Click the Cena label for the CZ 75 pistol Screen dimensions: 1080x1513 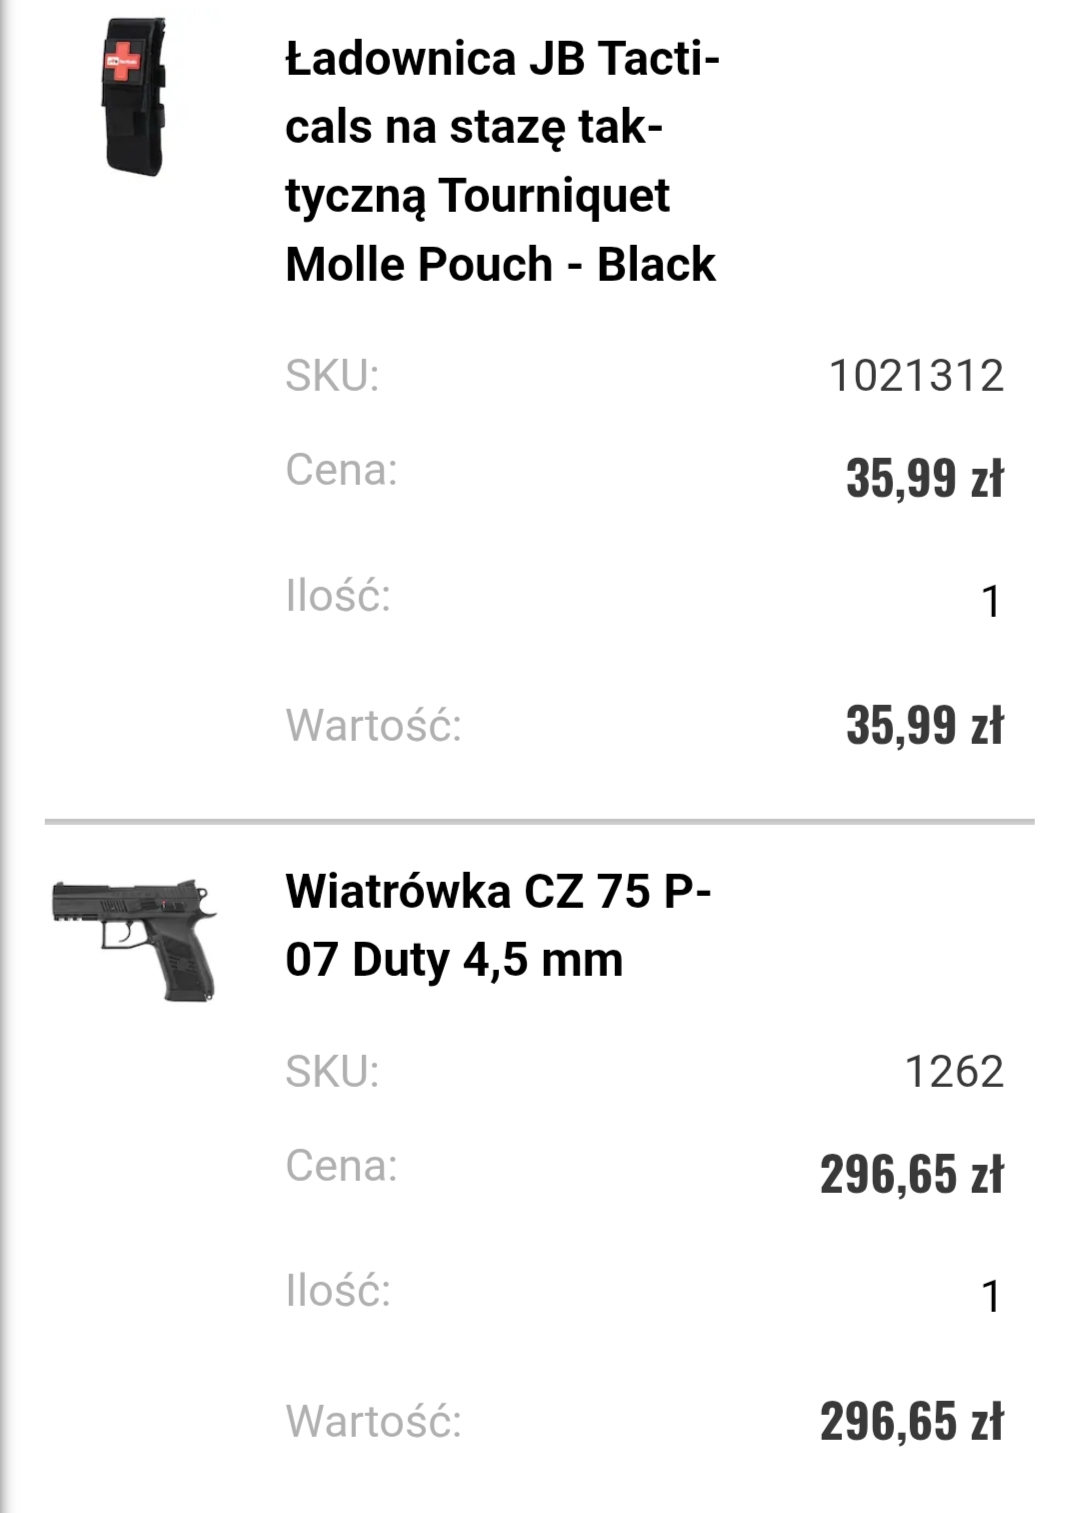tap(341, 1166)
